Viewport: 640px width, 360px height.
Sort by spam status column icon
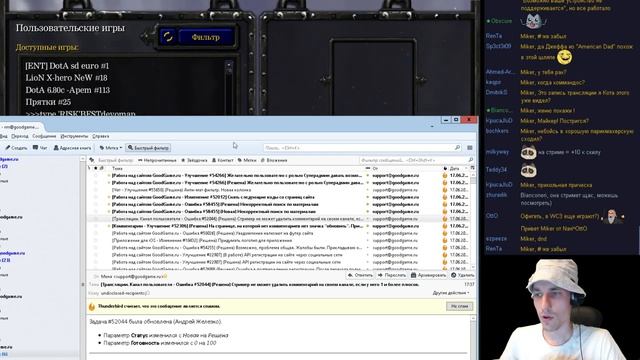(x=445, y=168)
